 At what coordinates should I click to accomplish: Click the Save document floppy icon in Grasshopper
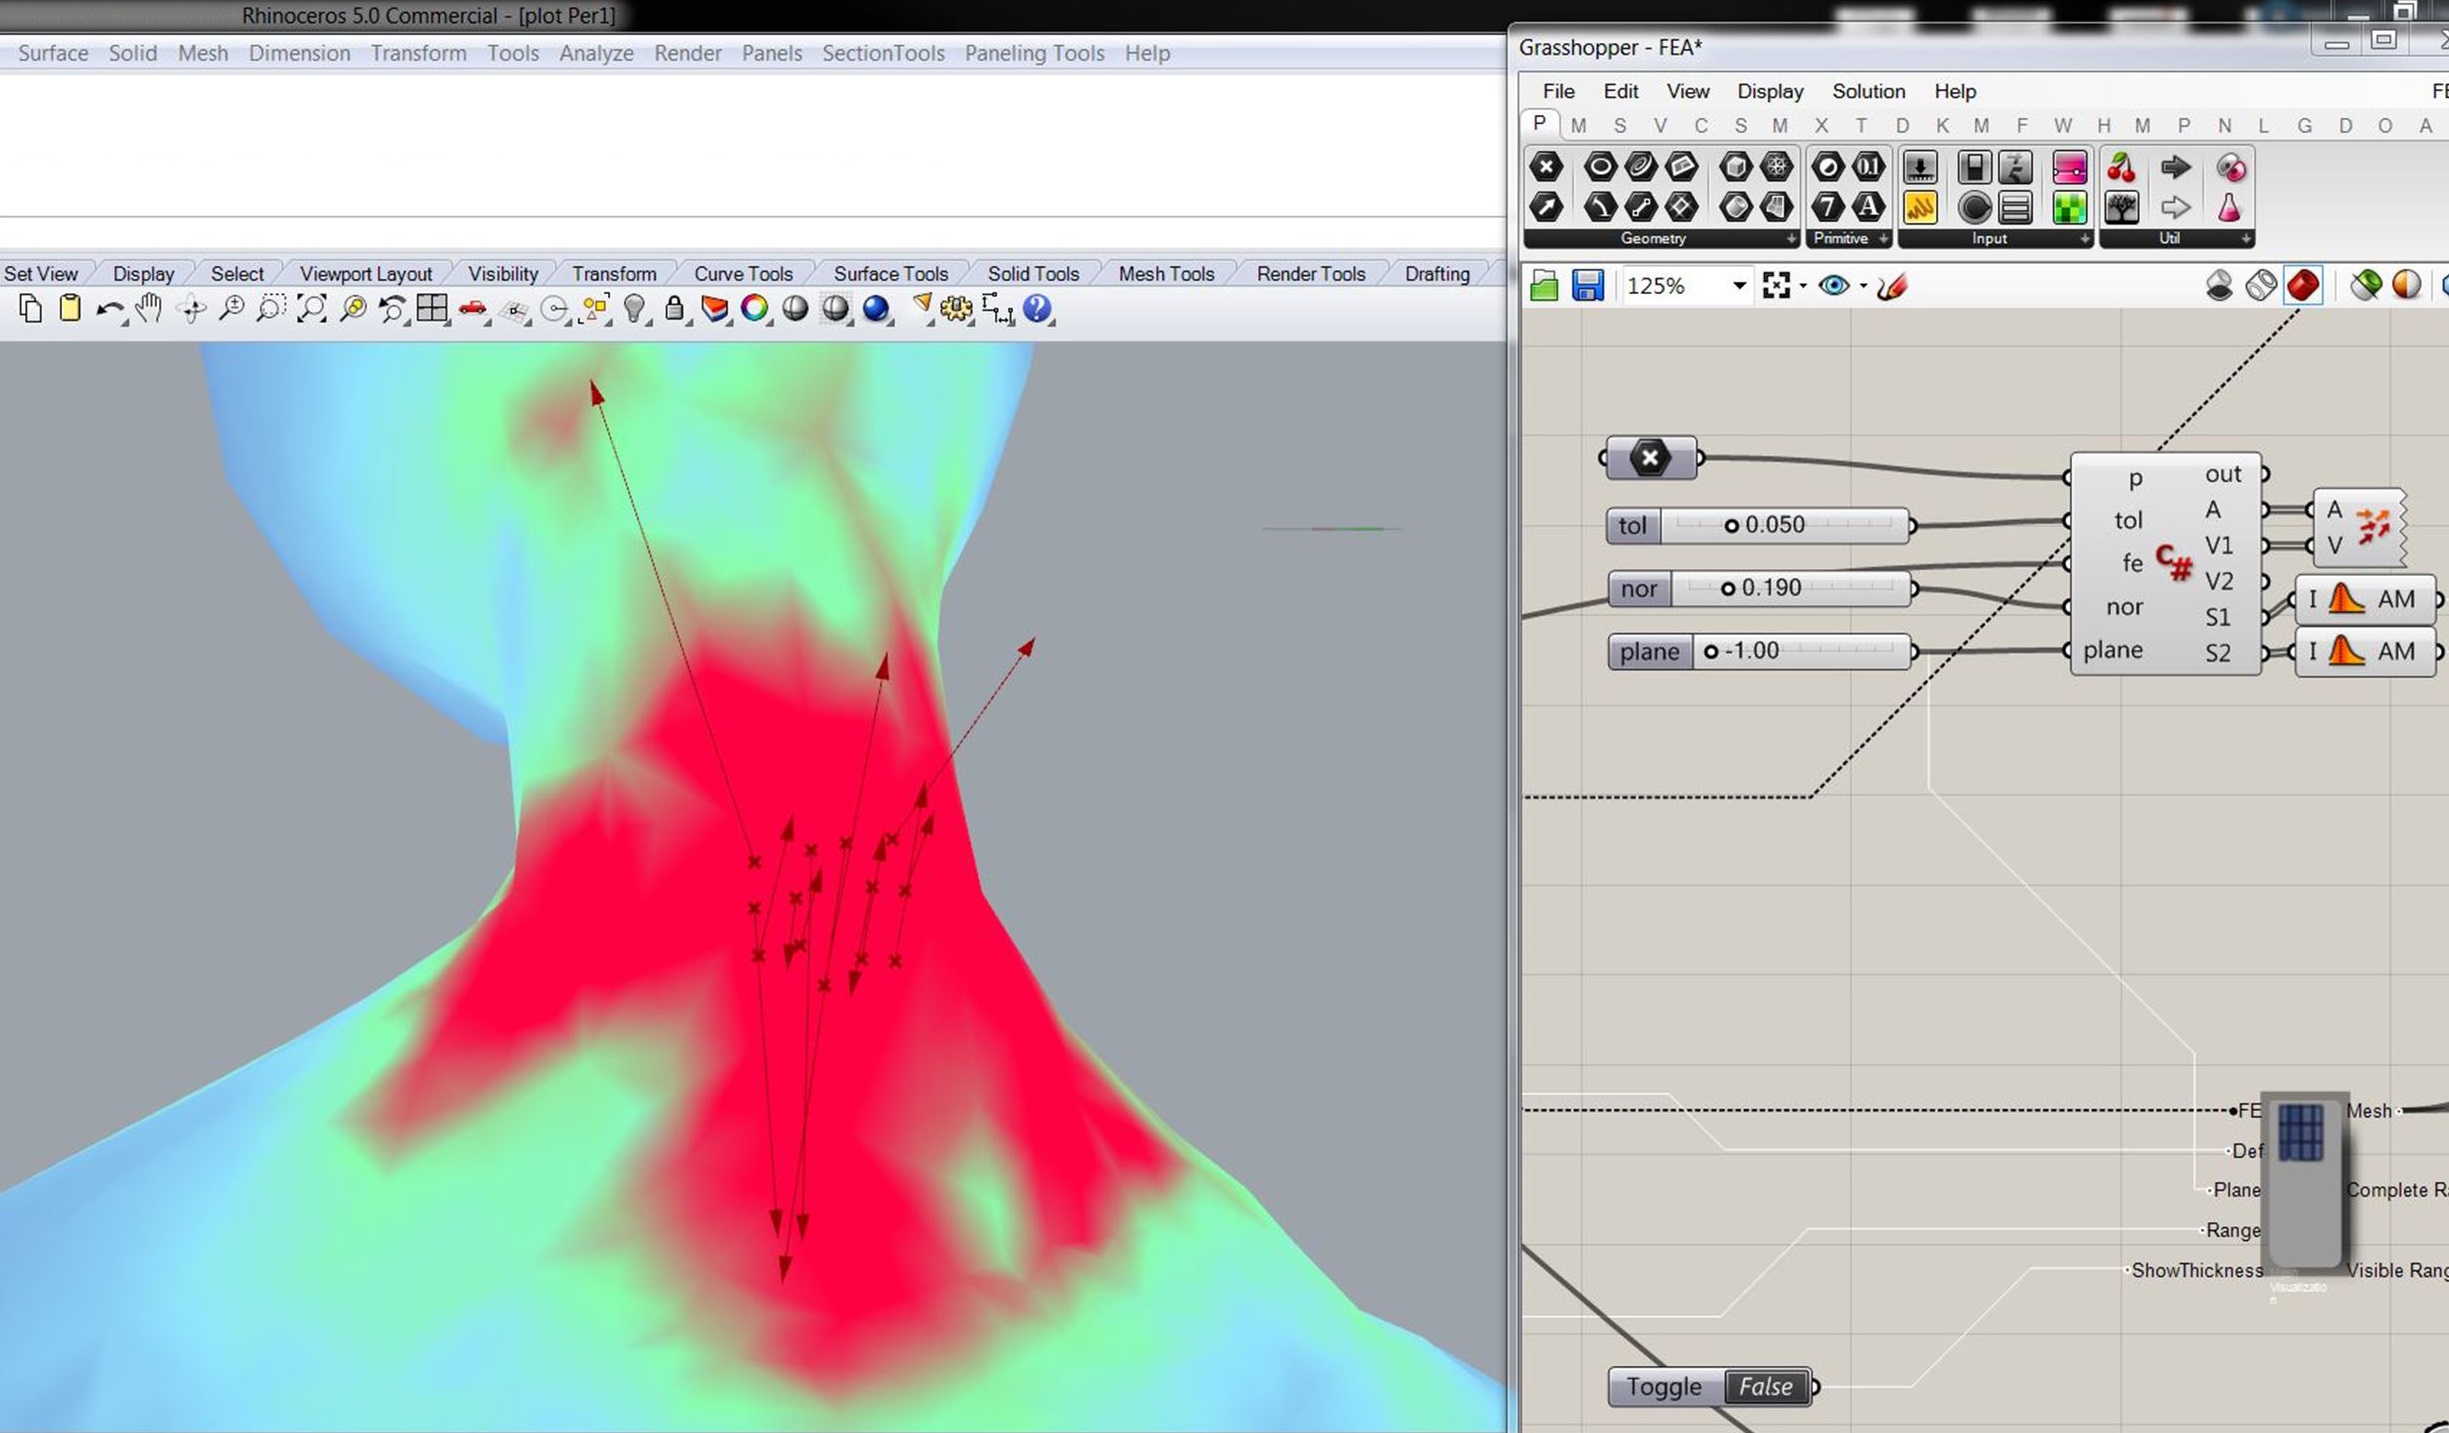pyautogui.click(x=1587, y=286)
